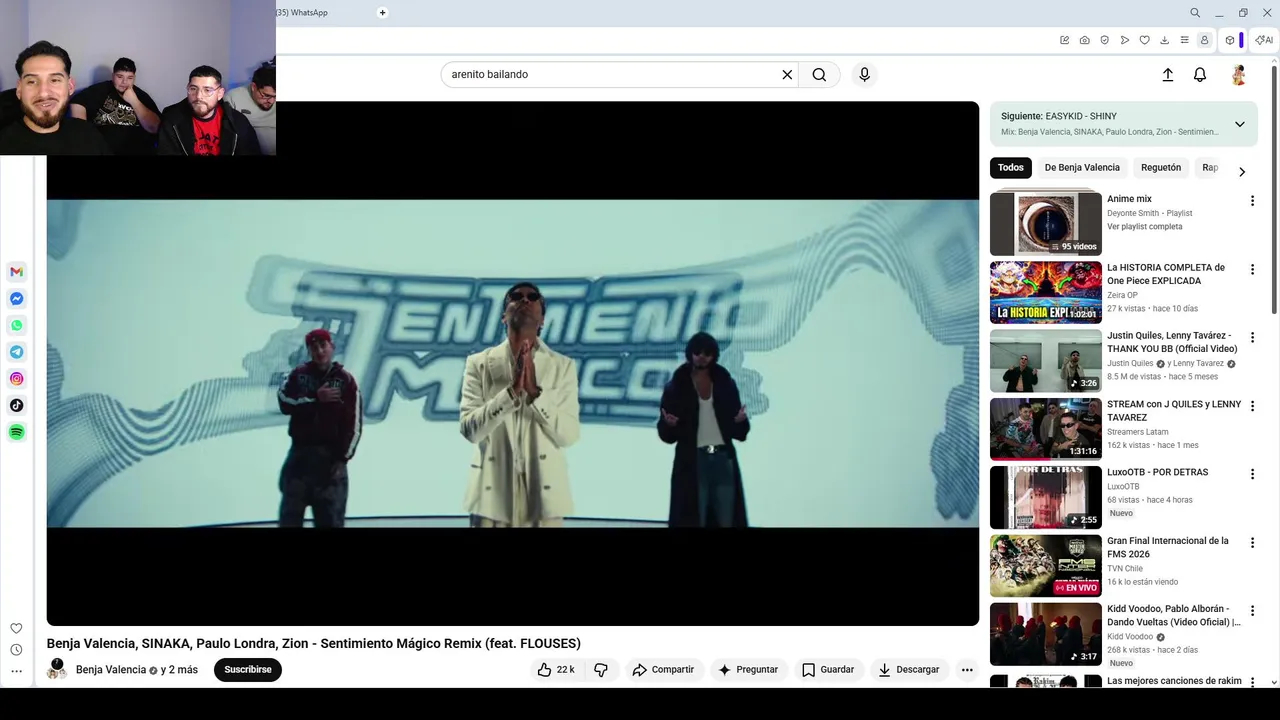Open Messenger in the browser sidebar
The width and height of the screenshot is (1280, 720).
(x=16, y=299)
